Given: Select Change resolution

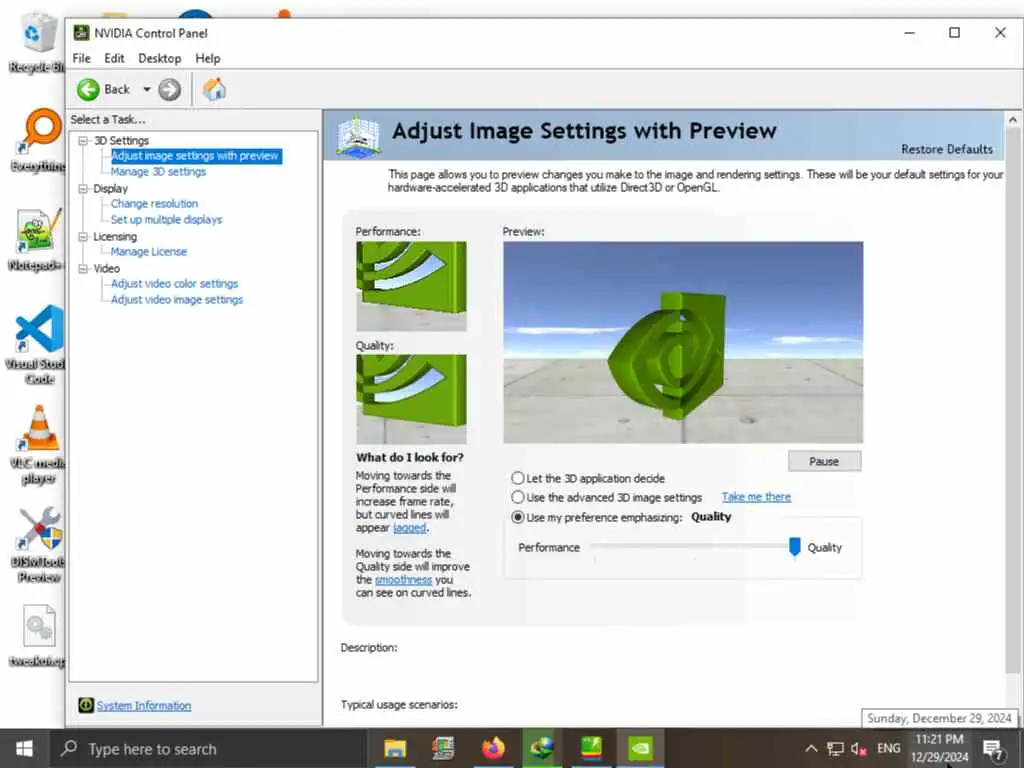Looking at the screenshot, I should tap(154, 204).
